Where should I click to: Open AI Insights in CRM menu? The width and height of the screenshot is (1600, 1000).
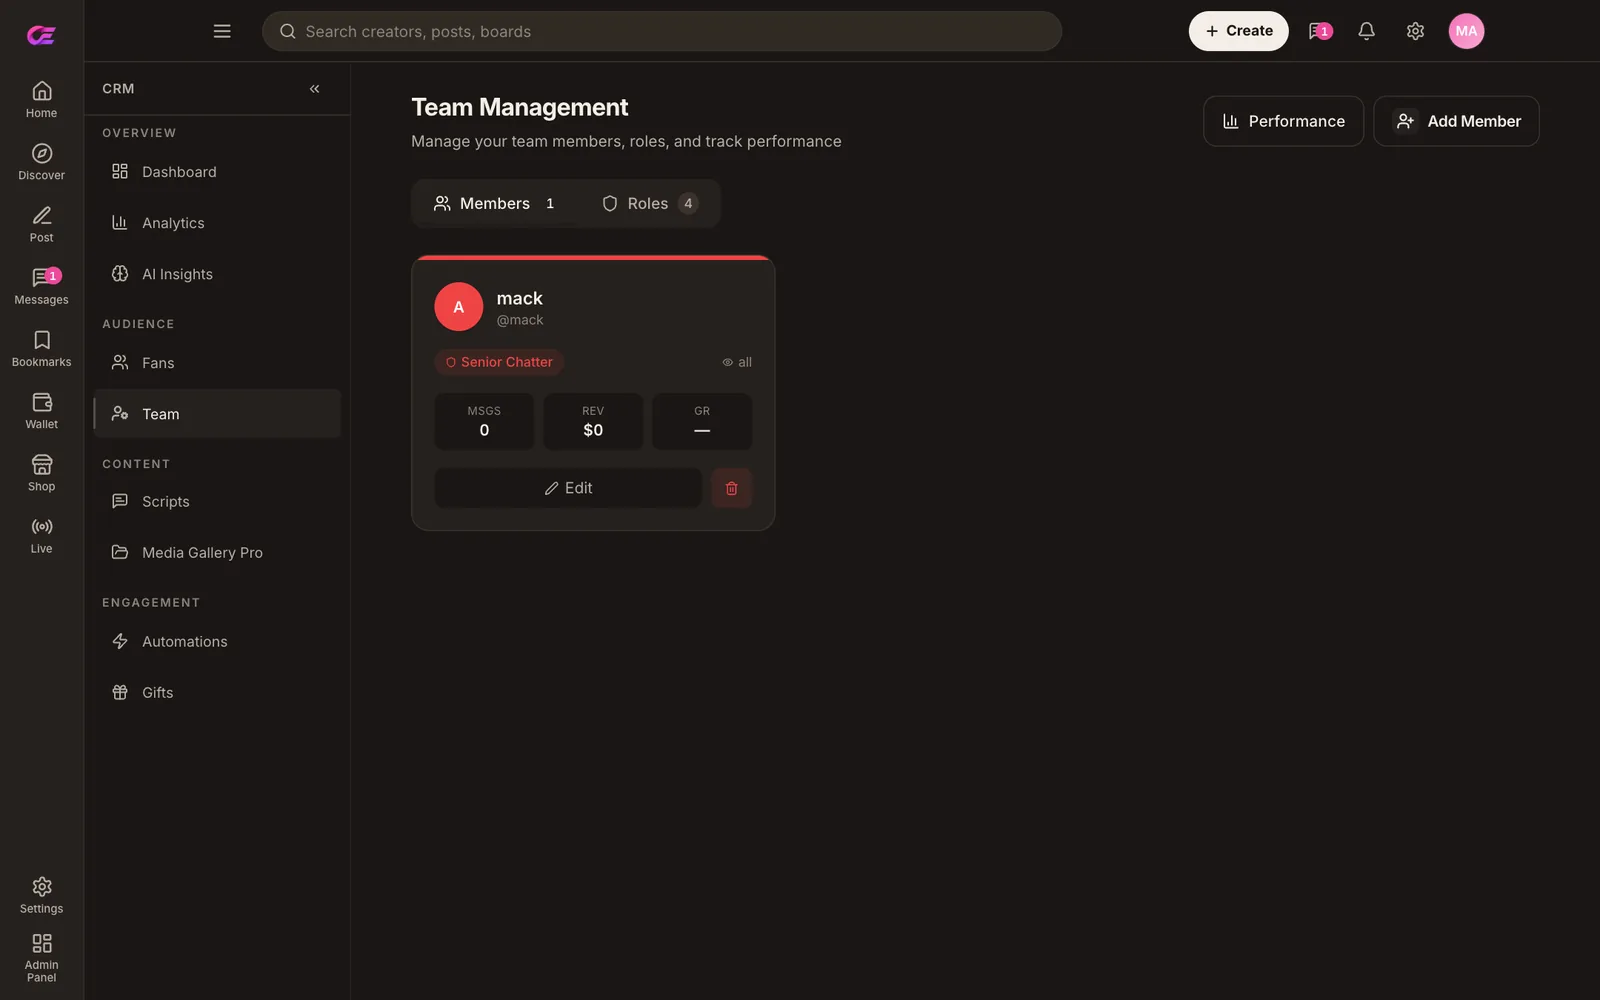point(217,274)
